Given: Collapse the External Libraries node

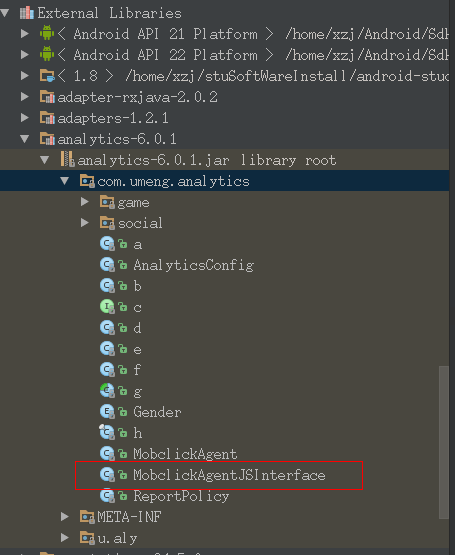Looking at the screenshot, I should pyautogui.click(x=5, y=13).
